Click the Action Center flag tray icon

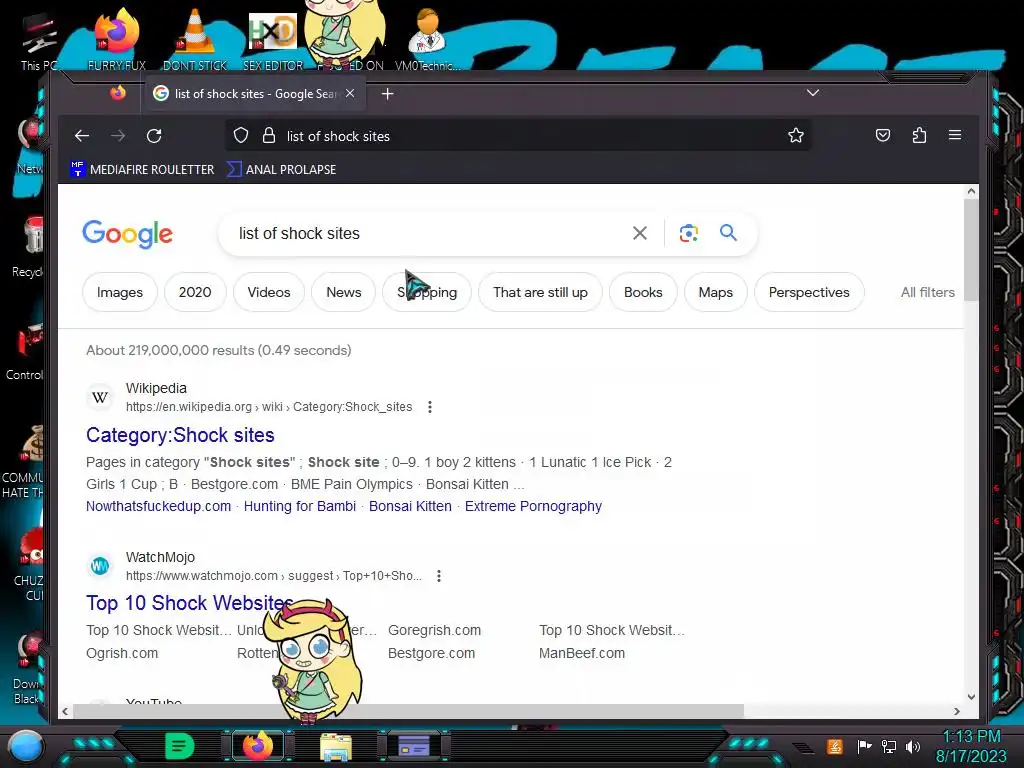[x=865, y=746]
